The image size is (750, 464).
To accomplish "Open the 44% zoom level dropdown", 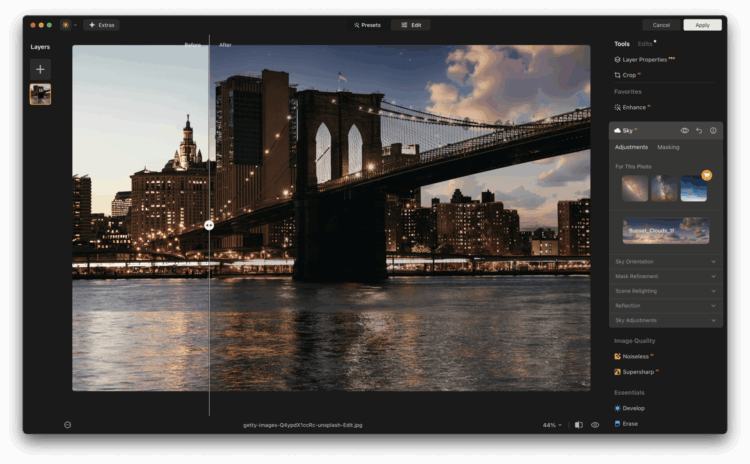I will pos(552,425).
